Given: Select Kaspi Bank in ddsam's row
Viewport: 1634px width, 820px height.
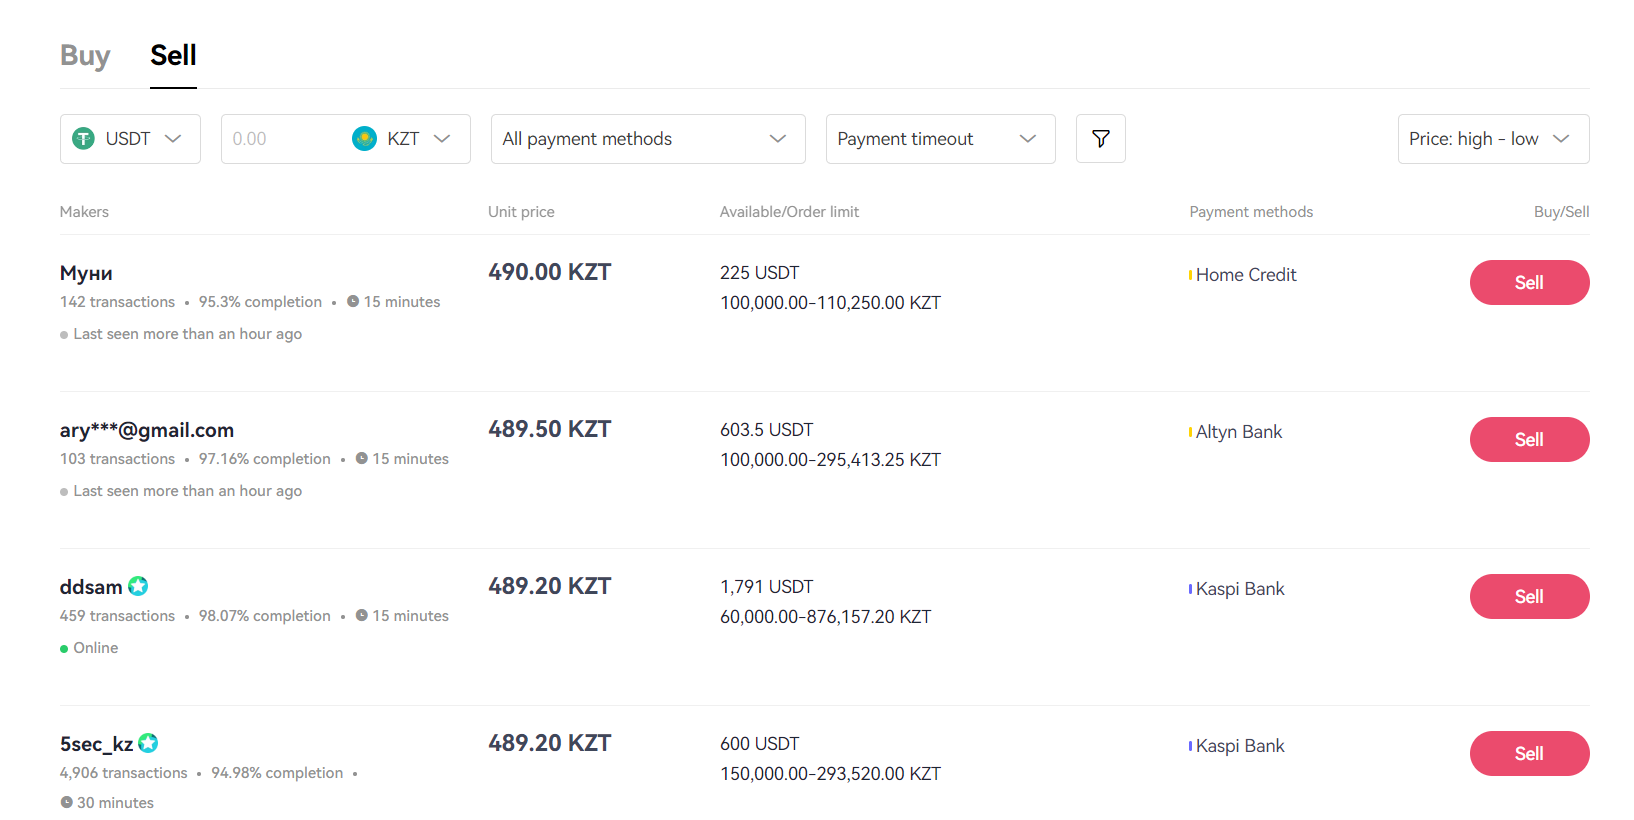Looking at the screenshot, I should coord(1240,589).
